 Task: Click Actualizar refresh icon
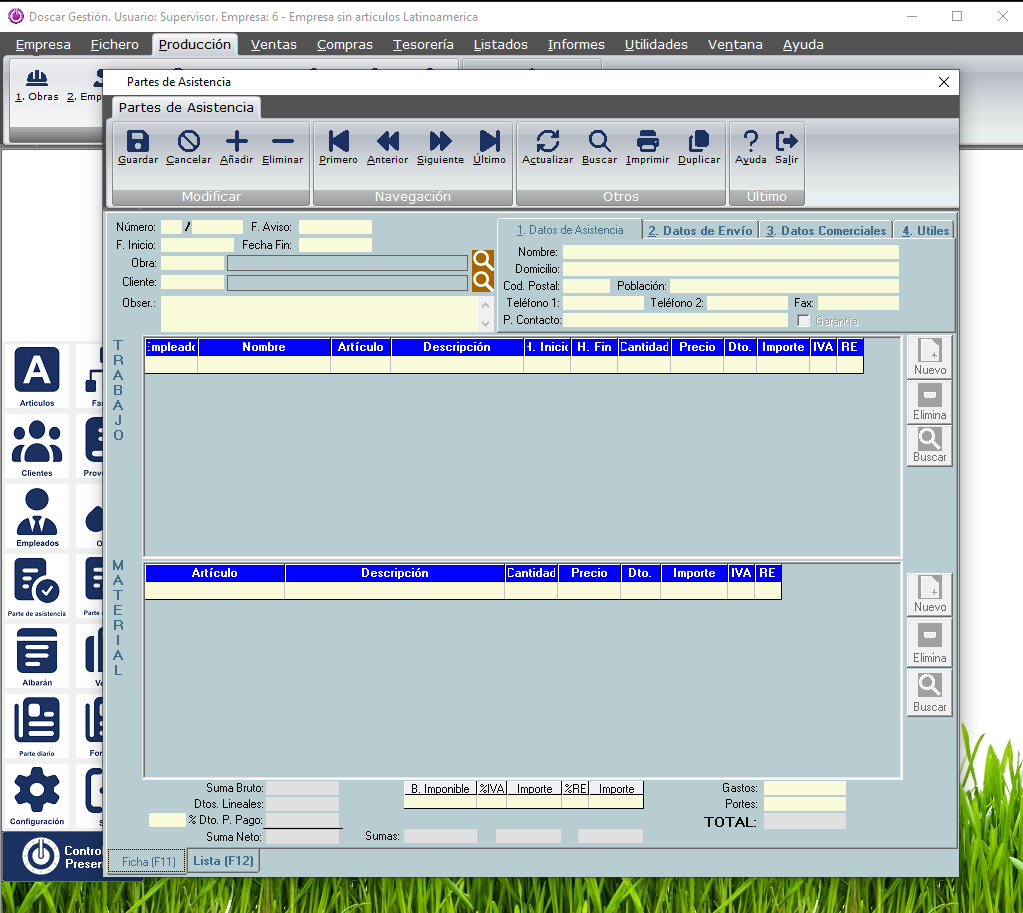(548, 142)
